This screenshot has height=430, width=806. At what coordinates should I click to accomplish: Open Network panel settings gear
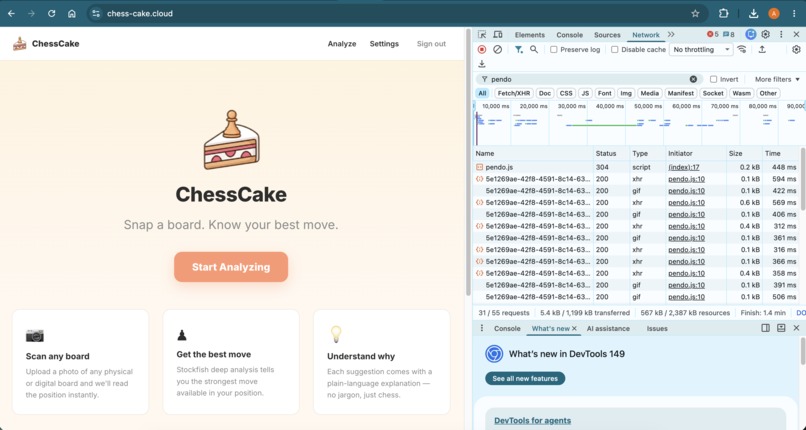point(796,49)
